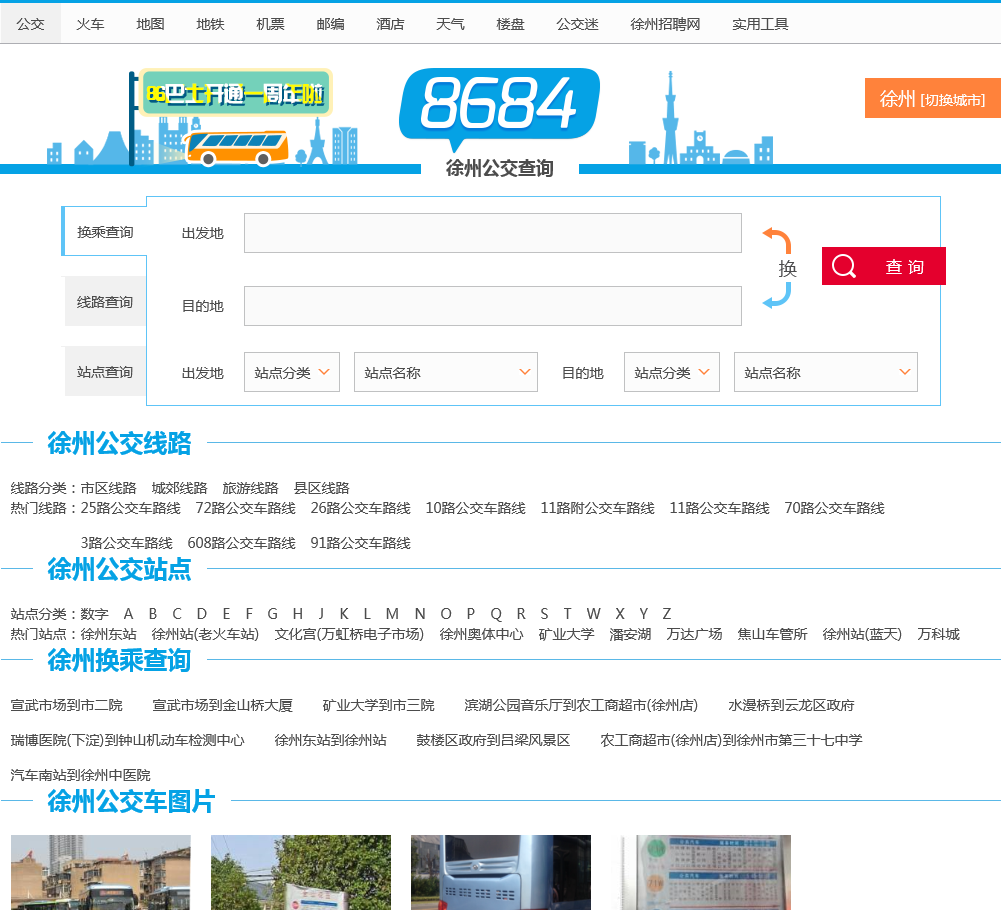Open transfer 宣武市场到市二院
This screenshot has width=1001, height=910.
(x=66, y=706)
